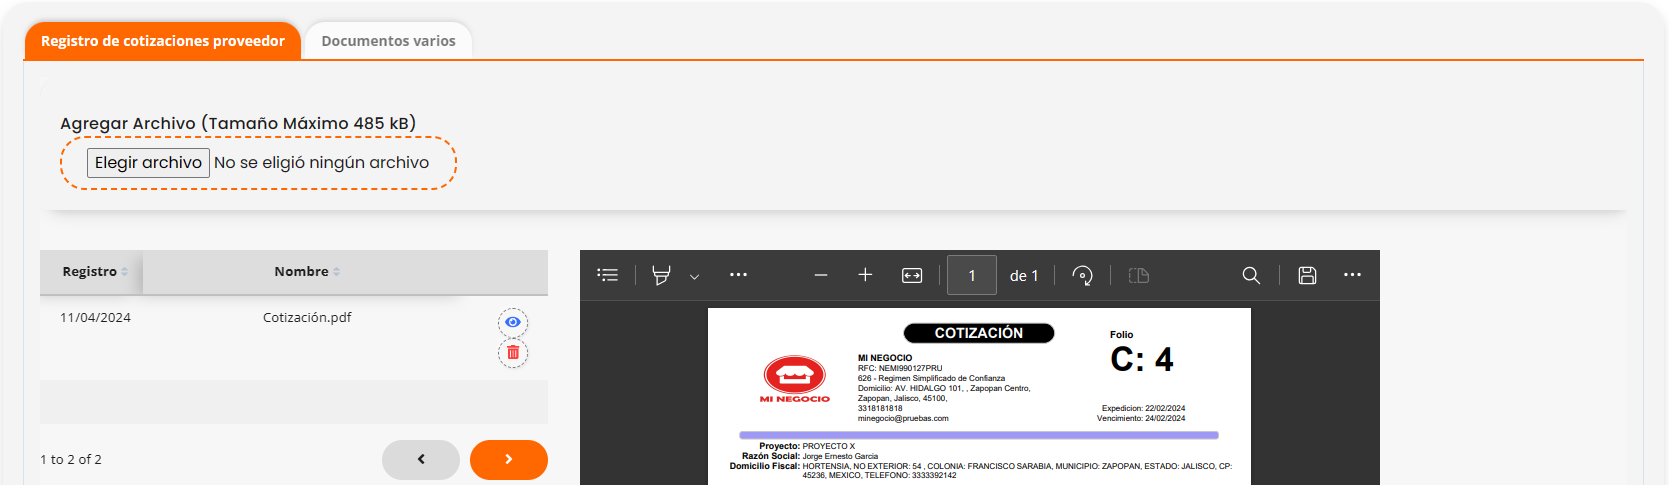Save the PDF with the disk icon

(1307, 275)
